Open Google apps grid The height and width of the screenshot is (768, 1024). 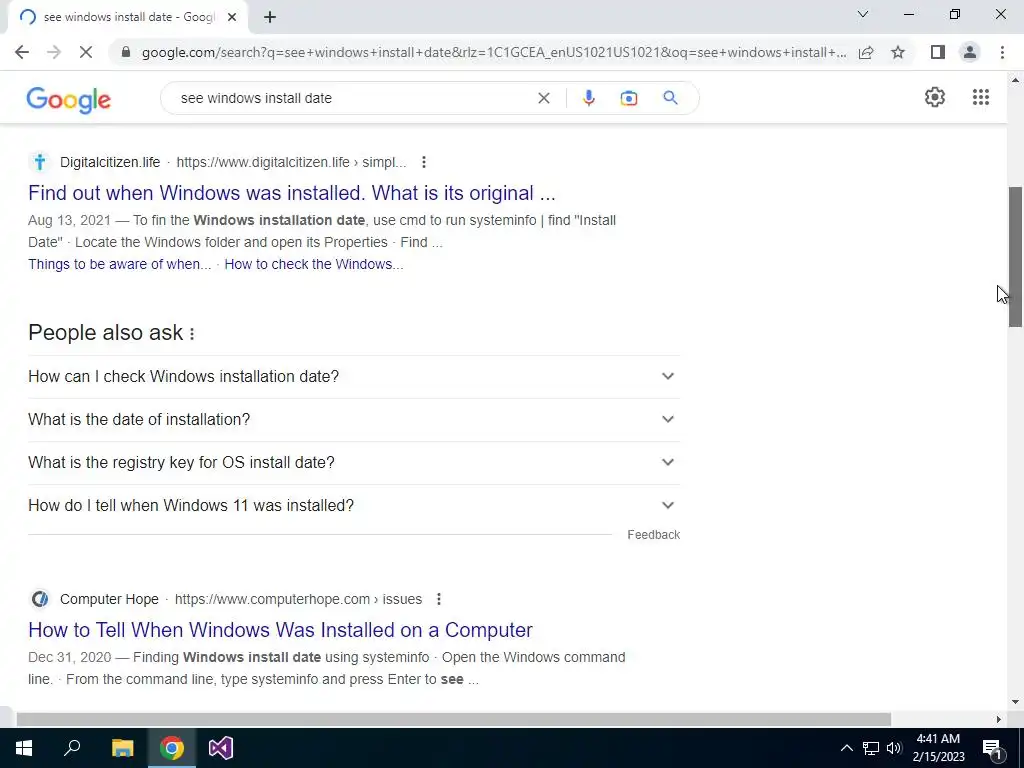pos(980,97)
